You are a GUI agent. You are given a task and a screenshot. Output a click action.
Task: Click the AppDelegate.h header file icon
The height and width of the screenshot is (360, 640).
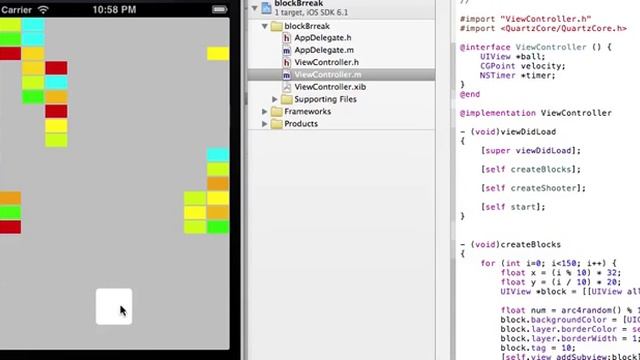click(x=287, y=38)
